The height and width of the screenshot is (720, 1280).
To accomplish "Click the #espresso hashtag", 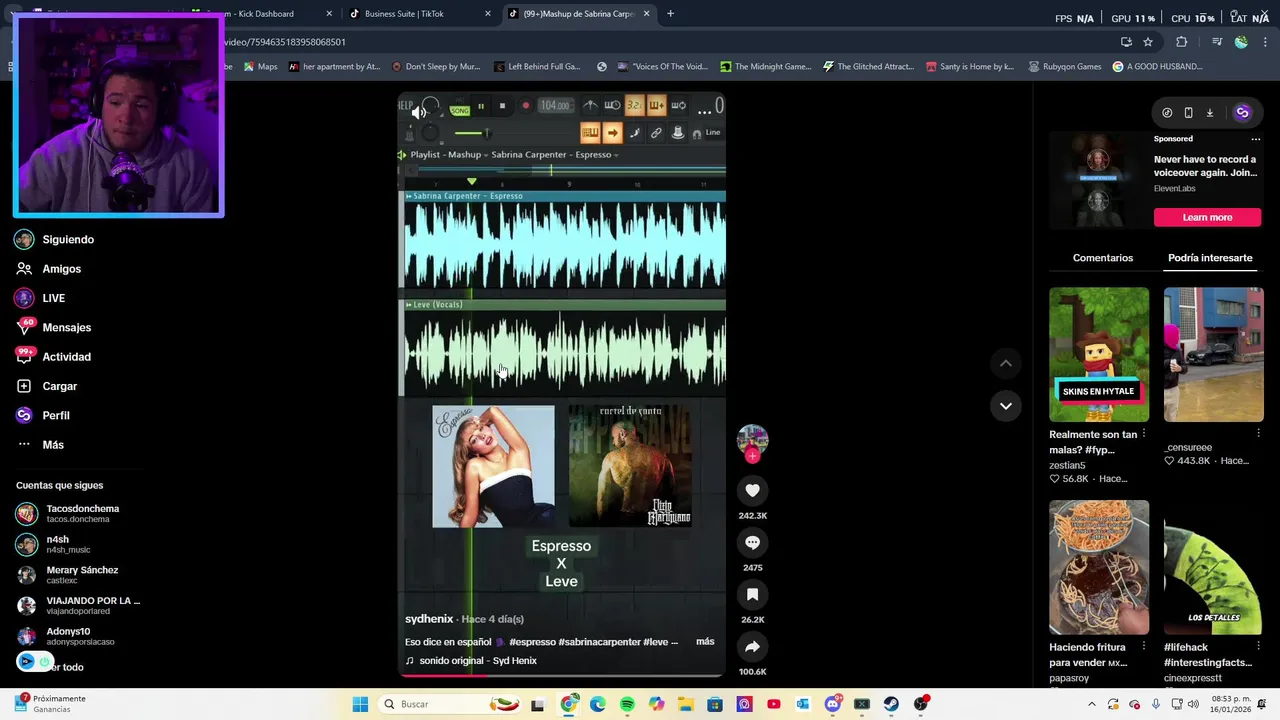I will click(x=532, y=642).
